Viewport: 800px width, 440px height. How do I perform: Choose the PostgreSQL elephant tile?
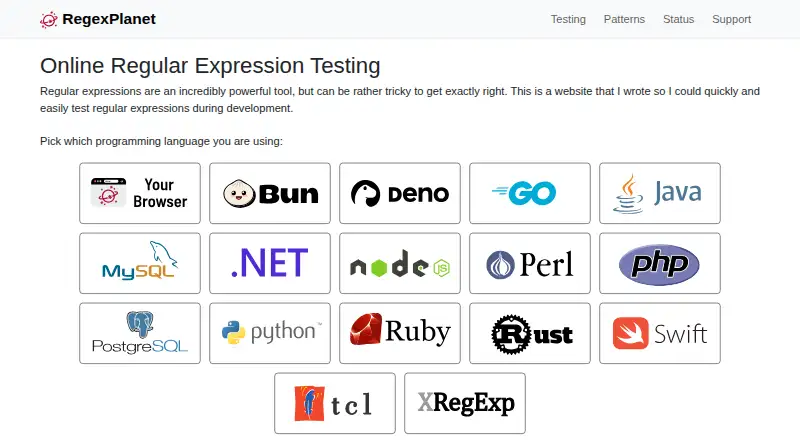(x=140, y=333)
